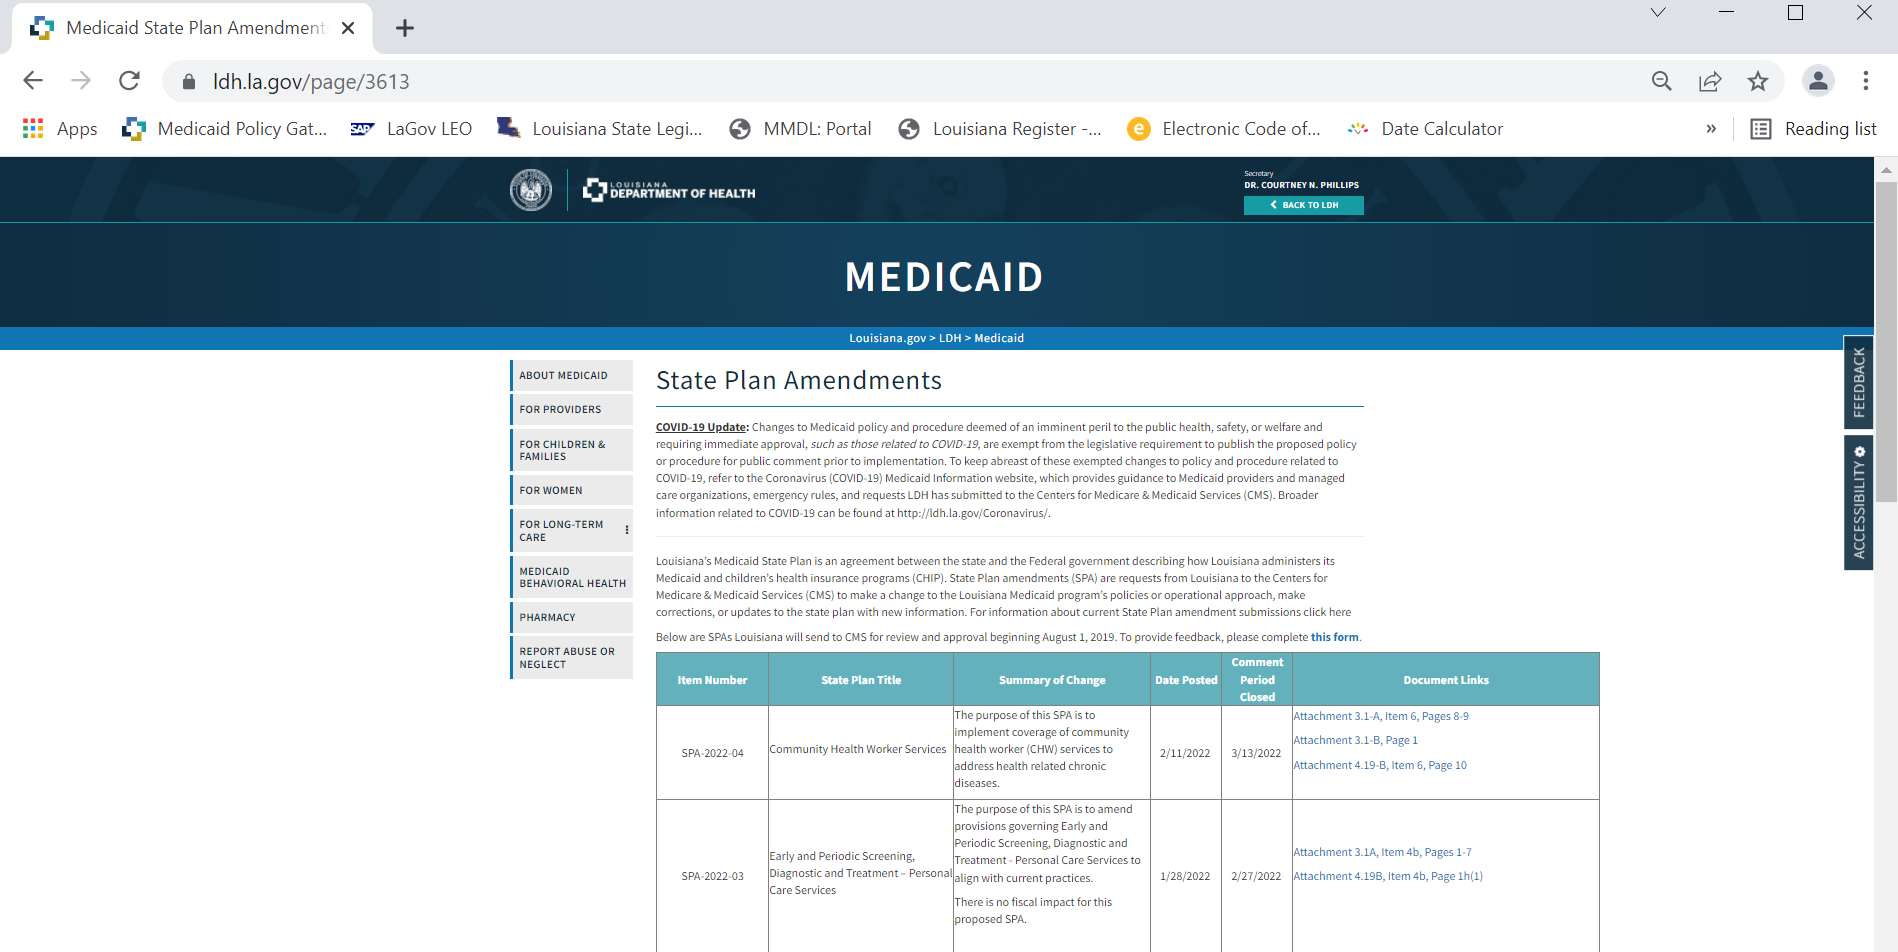Click the Summary of Change column header
Image resolution: width=1898 pixels, height=952 pixels.
1052,680
